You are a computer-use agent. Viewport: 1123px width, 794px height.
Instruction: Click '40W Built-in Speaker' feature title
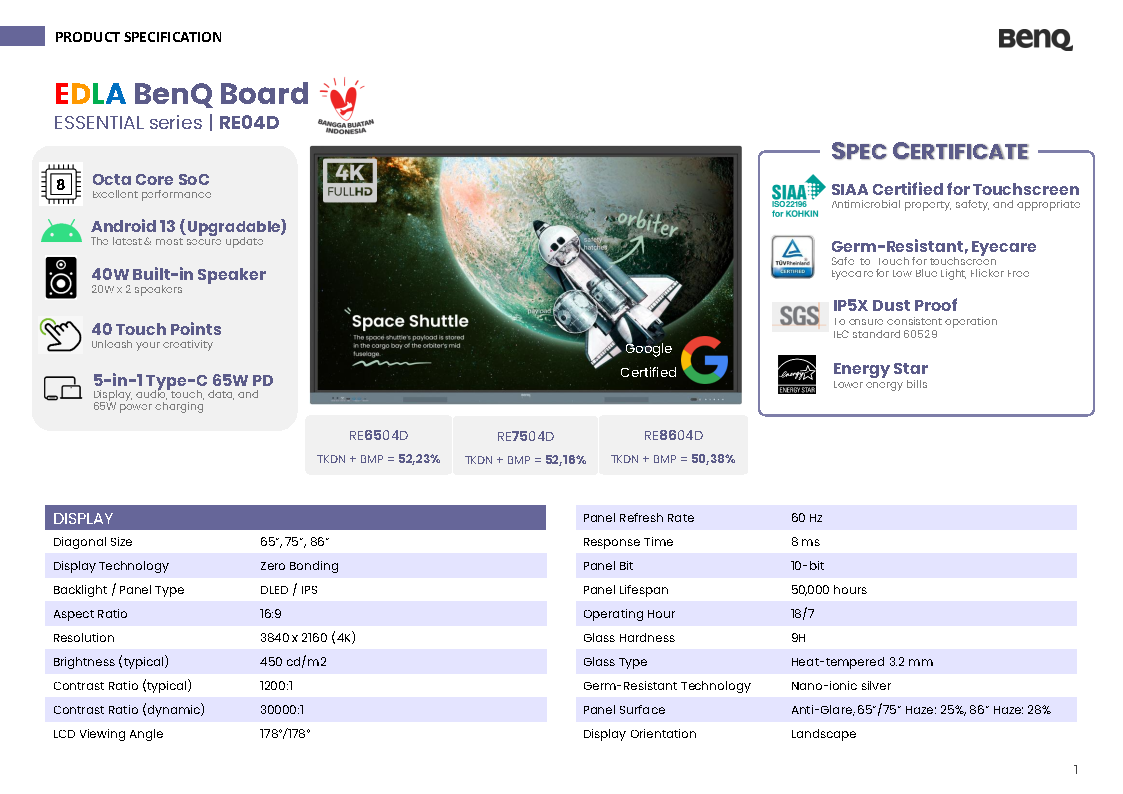click(x=178, y=274)
